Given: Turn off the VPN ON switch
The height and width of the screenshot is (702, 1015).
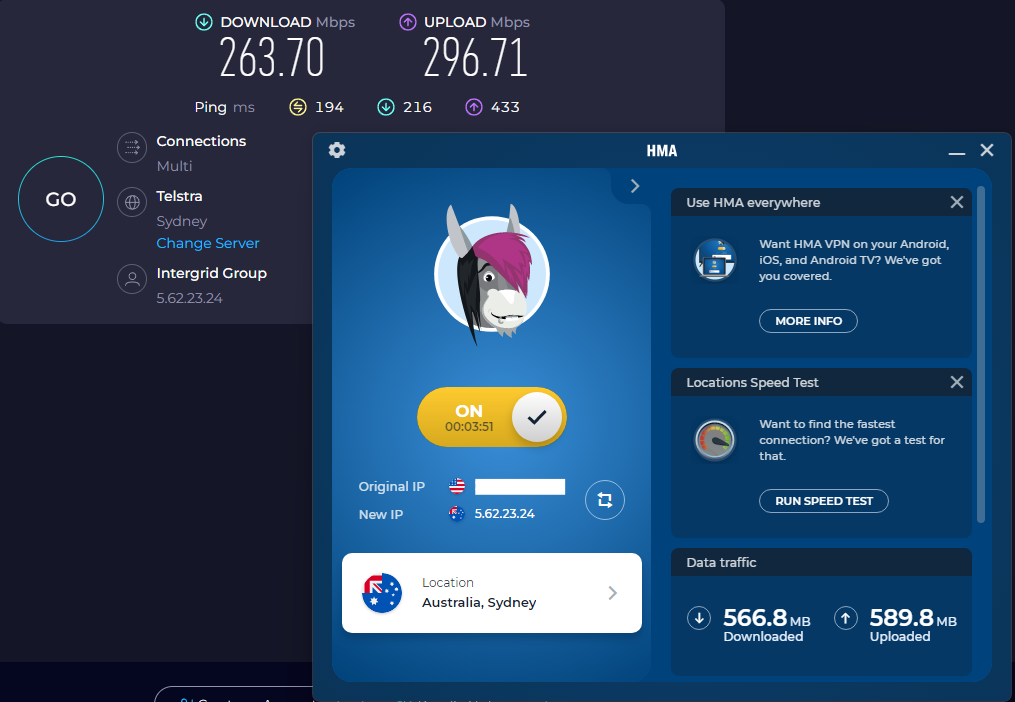Looking at the screenshot, I should point(492,417).
